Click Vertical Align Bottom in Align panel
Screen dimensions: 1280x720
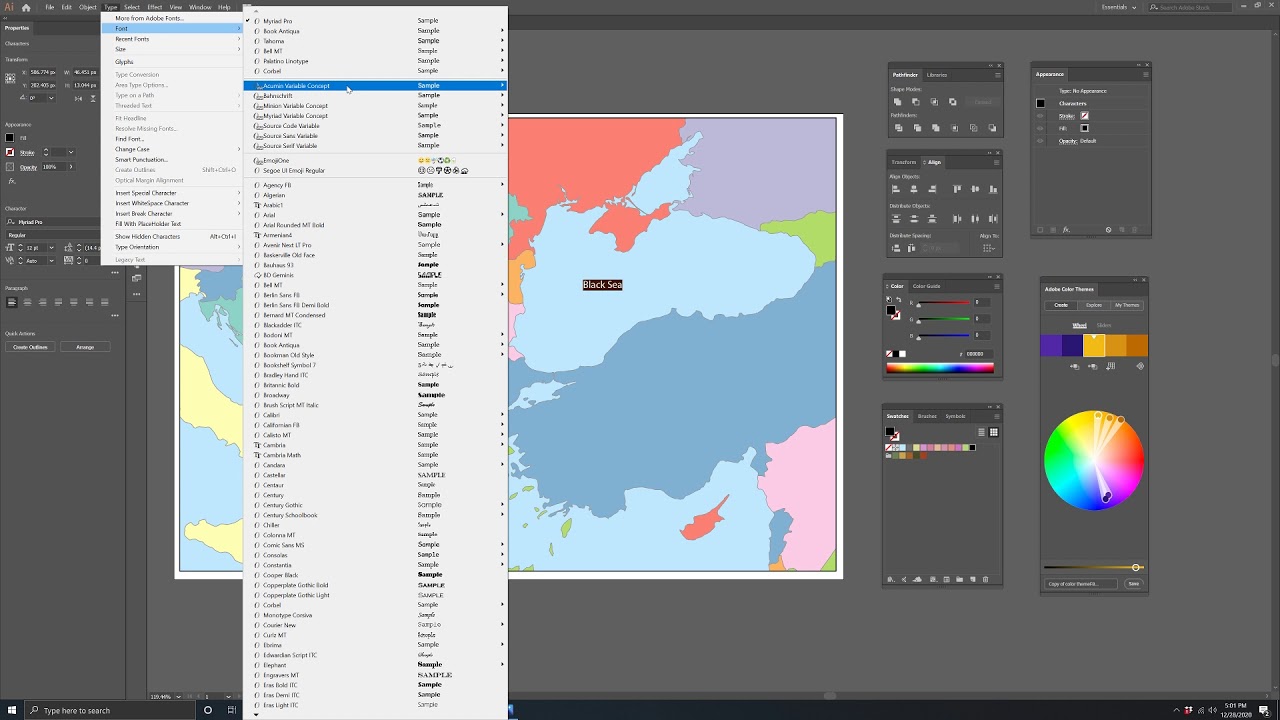[993, 189]
